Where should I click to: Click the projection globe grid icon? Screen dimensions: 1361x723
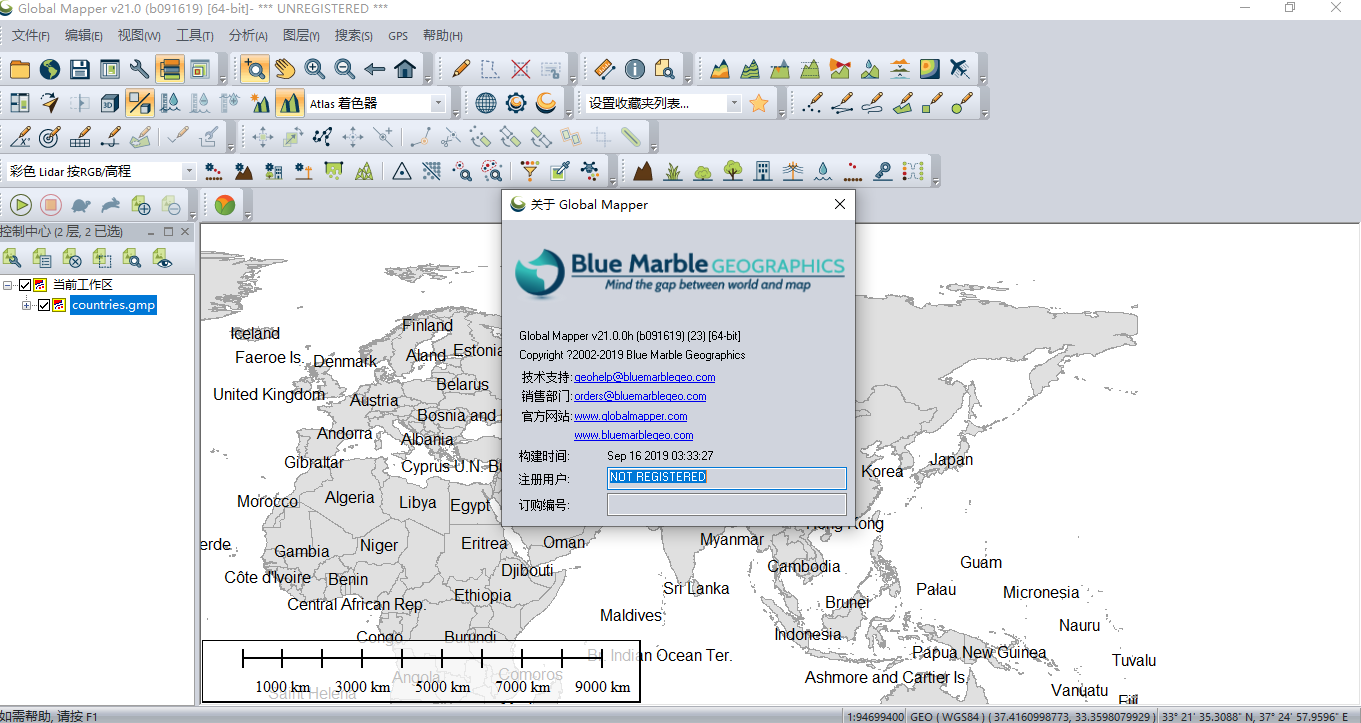point(486,102)
